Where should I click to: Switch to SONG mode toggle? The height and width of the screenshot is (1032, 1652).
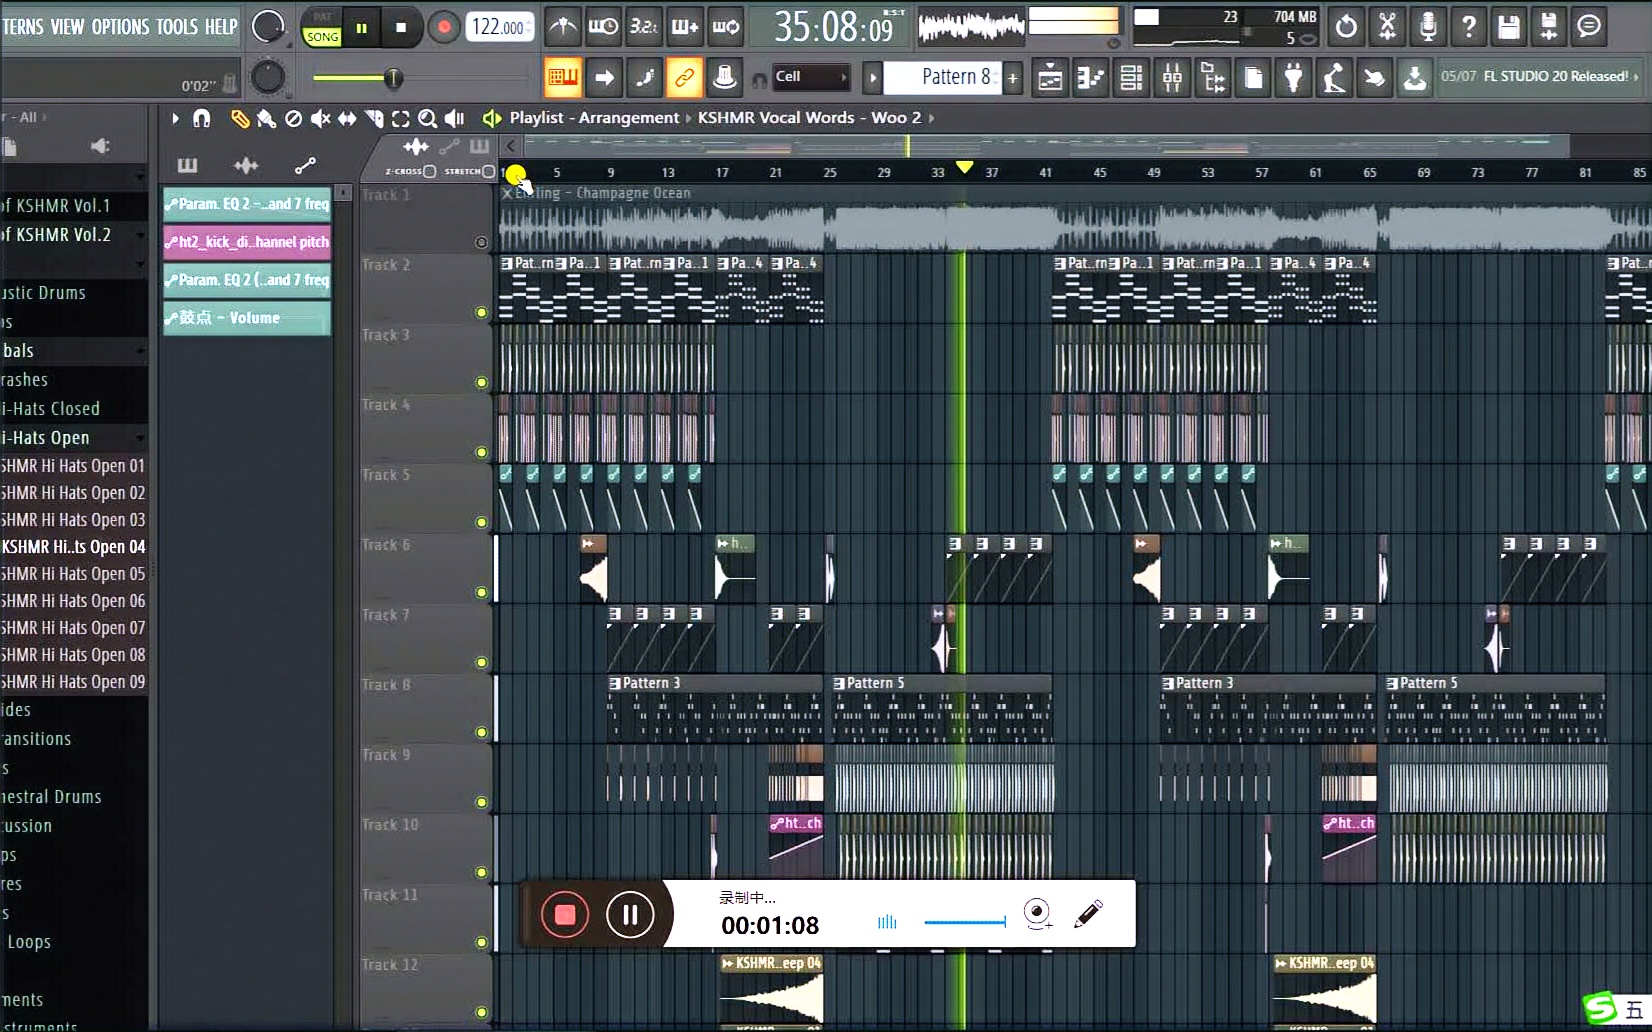[323, 37]
